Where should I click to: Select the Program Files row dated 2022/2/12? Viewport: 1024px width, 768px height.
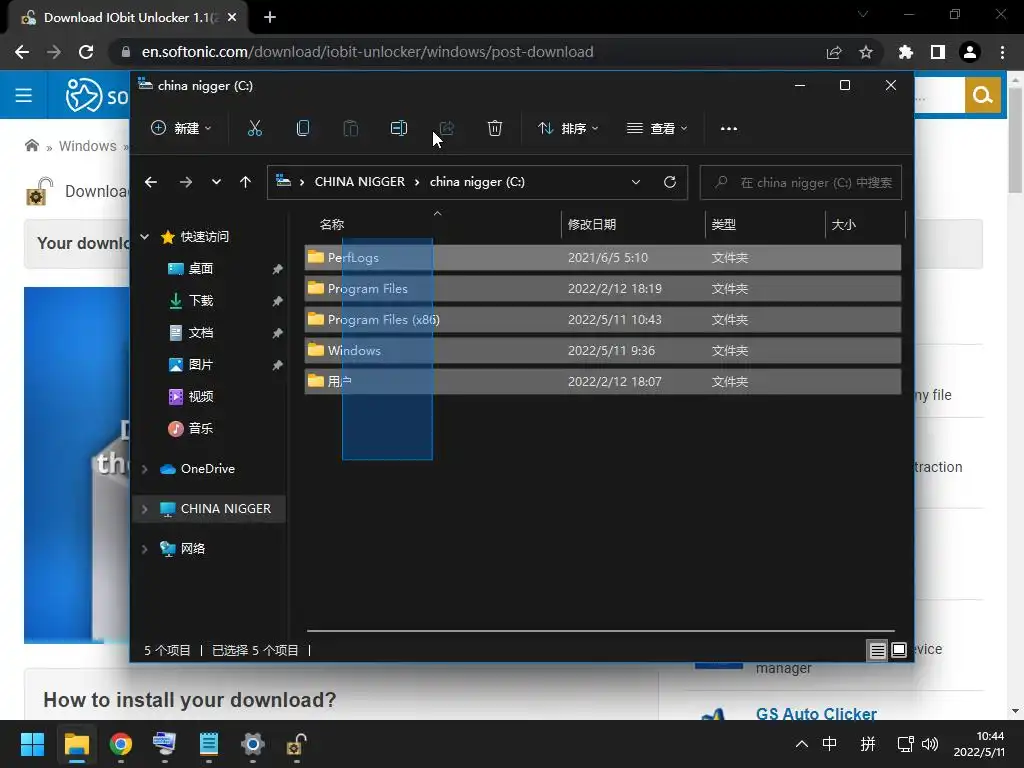tap(603, 289)
